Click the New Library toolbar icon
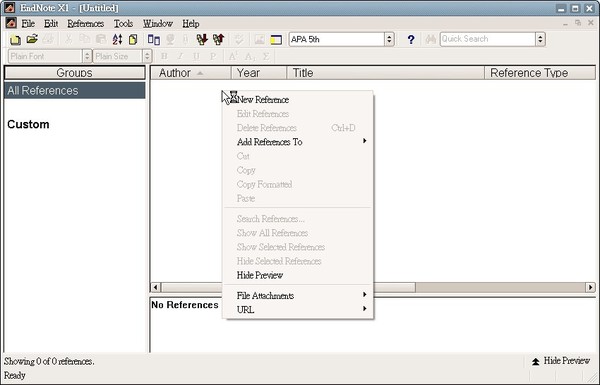The image size is (600, 385). 15,39
